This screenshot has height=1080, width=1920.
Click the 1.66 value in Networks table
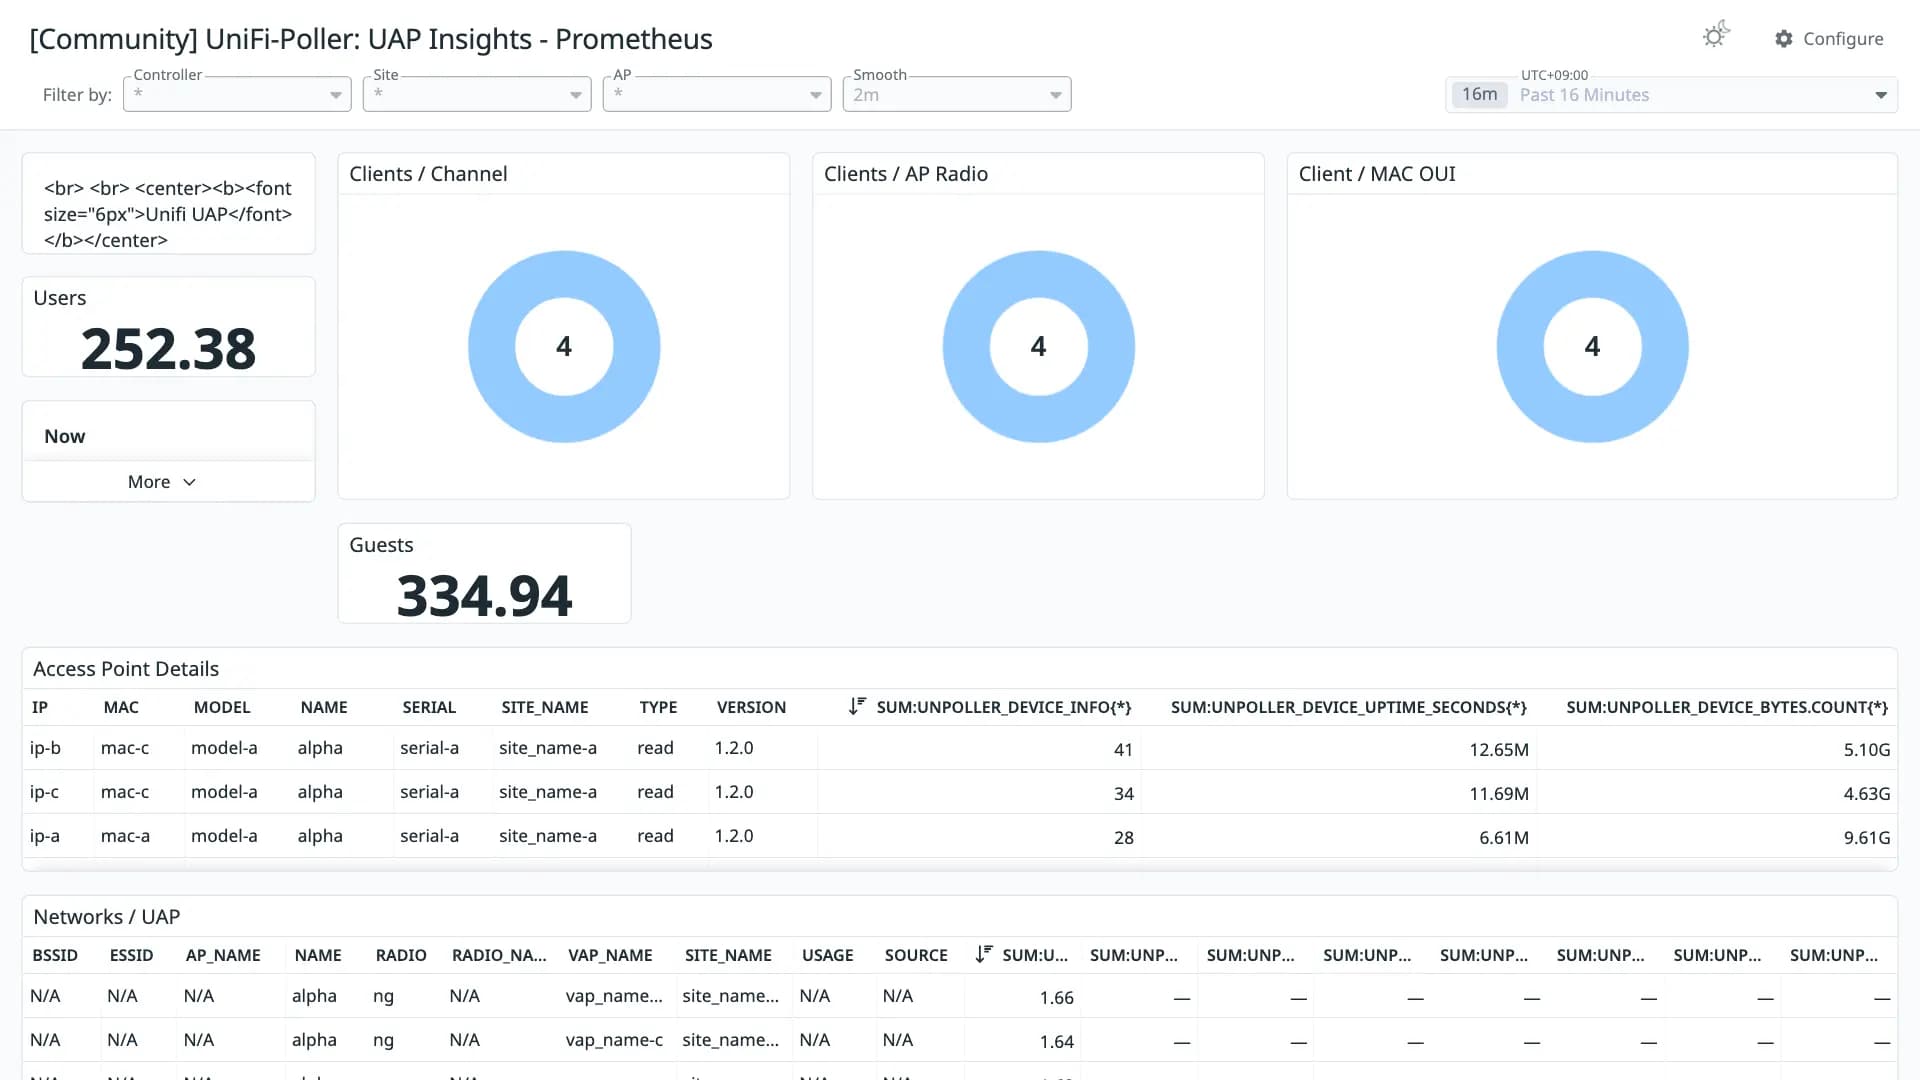point(1057,998)
